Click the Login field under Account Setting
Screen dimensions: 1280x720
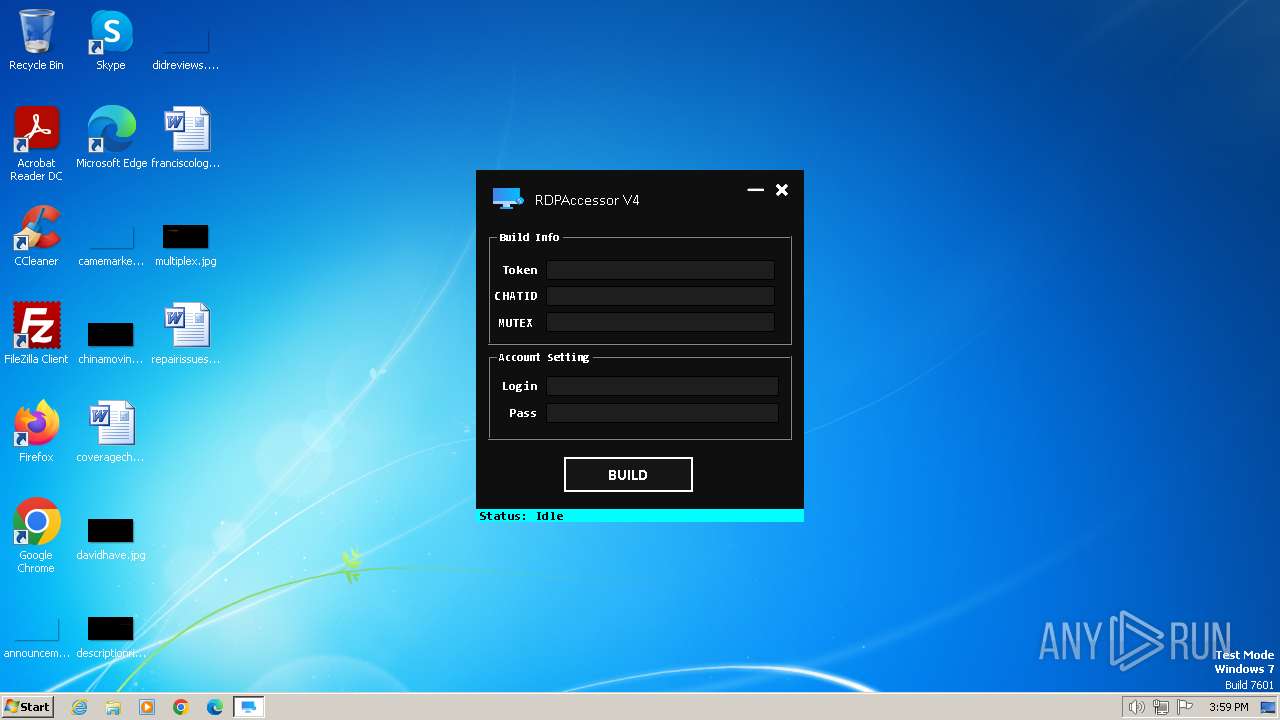(662, 386)
